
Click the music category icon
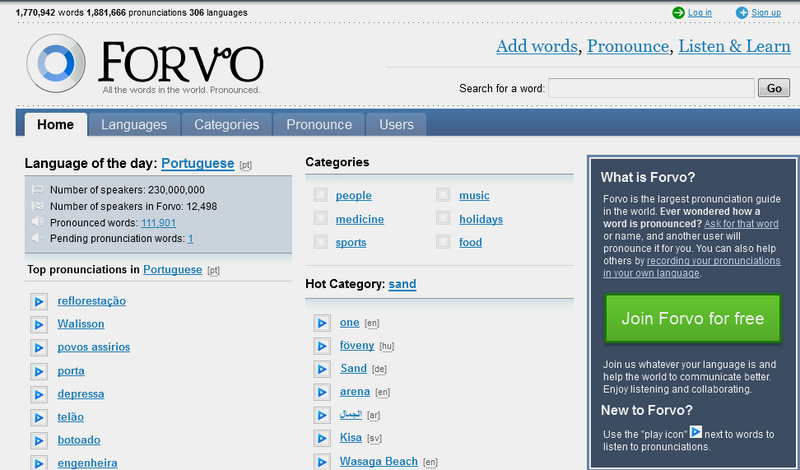[443, 195]
